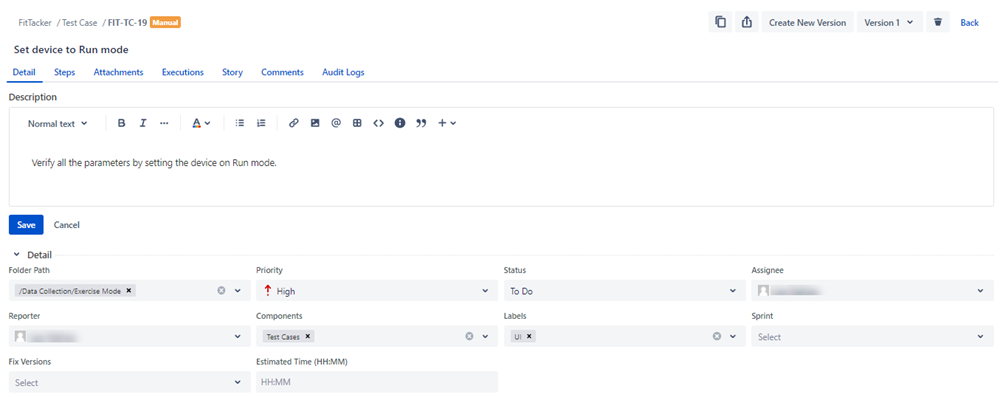1000x397 pixels.
Task: Delete test case with trash icon
Action: pos(938,22)
